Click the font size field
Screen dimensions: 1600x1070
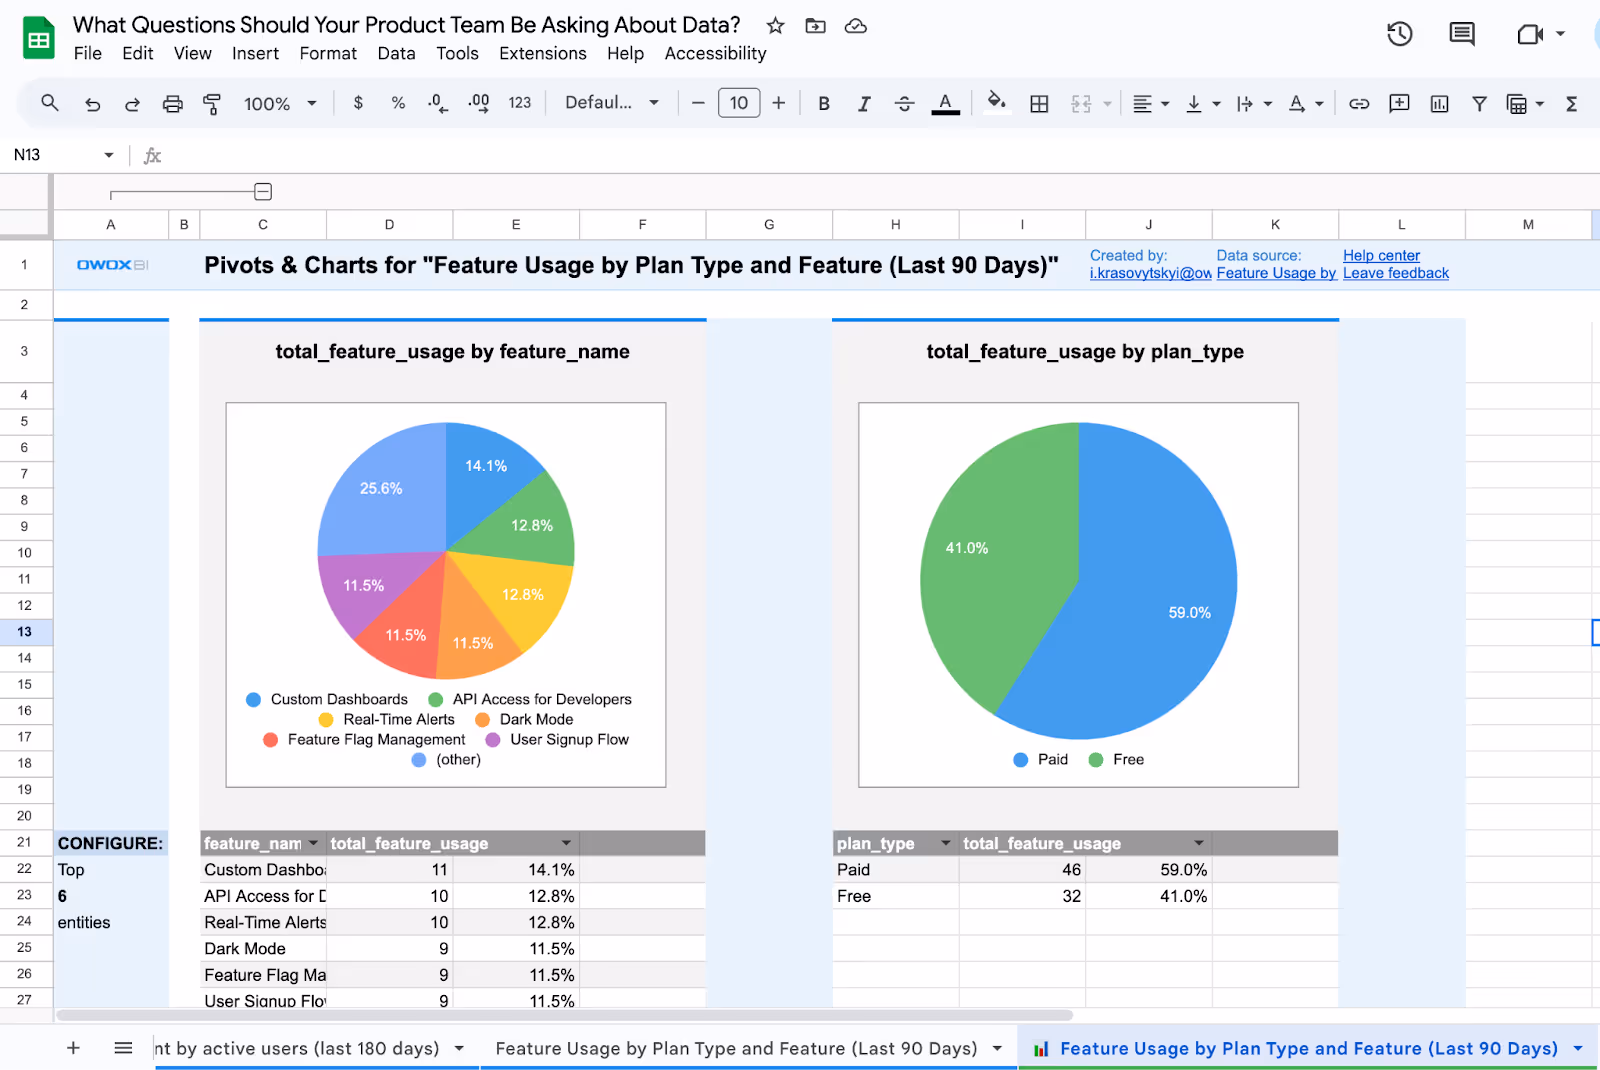(739, 102)
